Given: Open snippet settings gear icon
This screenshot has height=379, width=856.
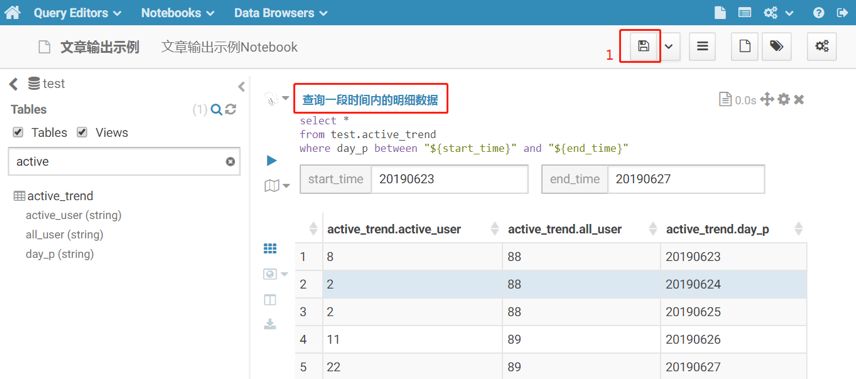Looking at the screenshot, I should tap(784, 99).
